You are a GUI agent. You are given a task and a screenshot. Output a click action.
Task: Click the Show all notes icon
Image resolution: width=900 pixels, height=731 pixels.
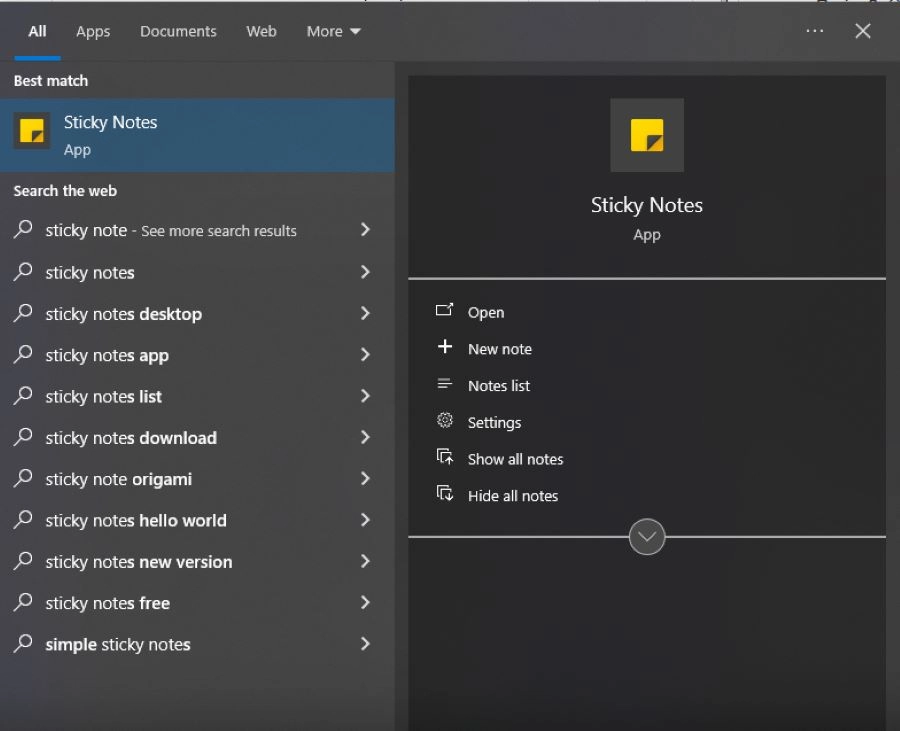tap(445, 458)
